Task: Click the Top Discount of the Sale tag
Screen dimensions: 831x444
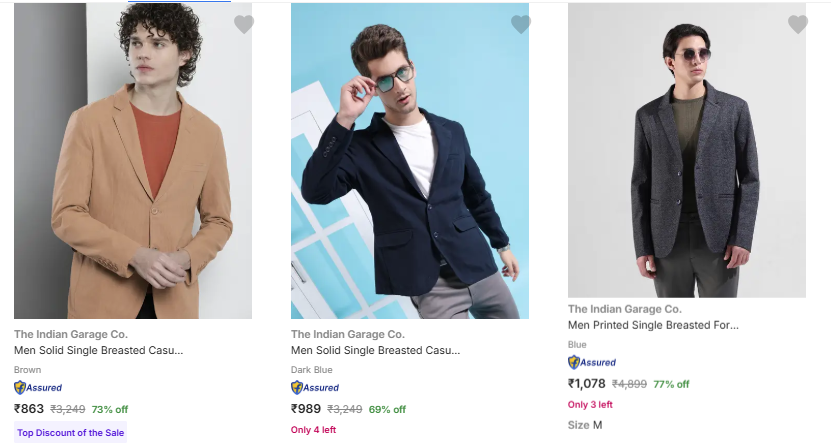Action: (x=70, y=433)
